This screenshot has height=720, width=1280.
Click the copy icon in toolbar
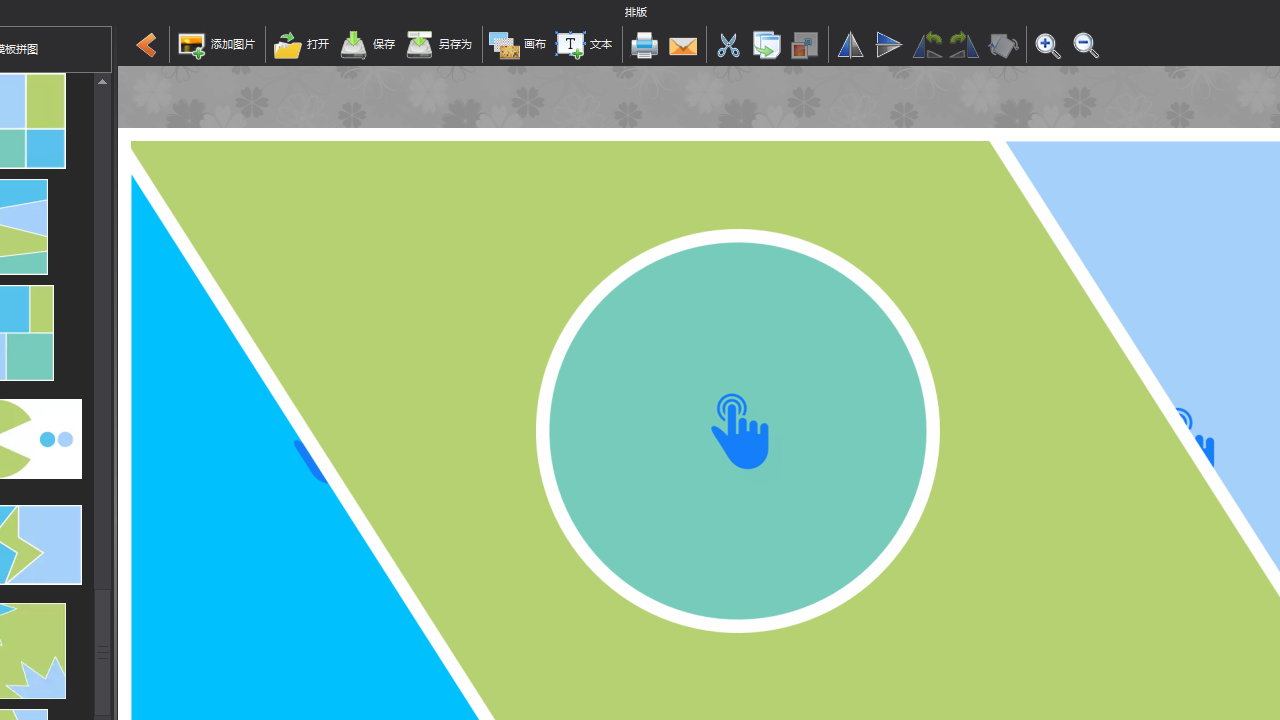(766, 45)
